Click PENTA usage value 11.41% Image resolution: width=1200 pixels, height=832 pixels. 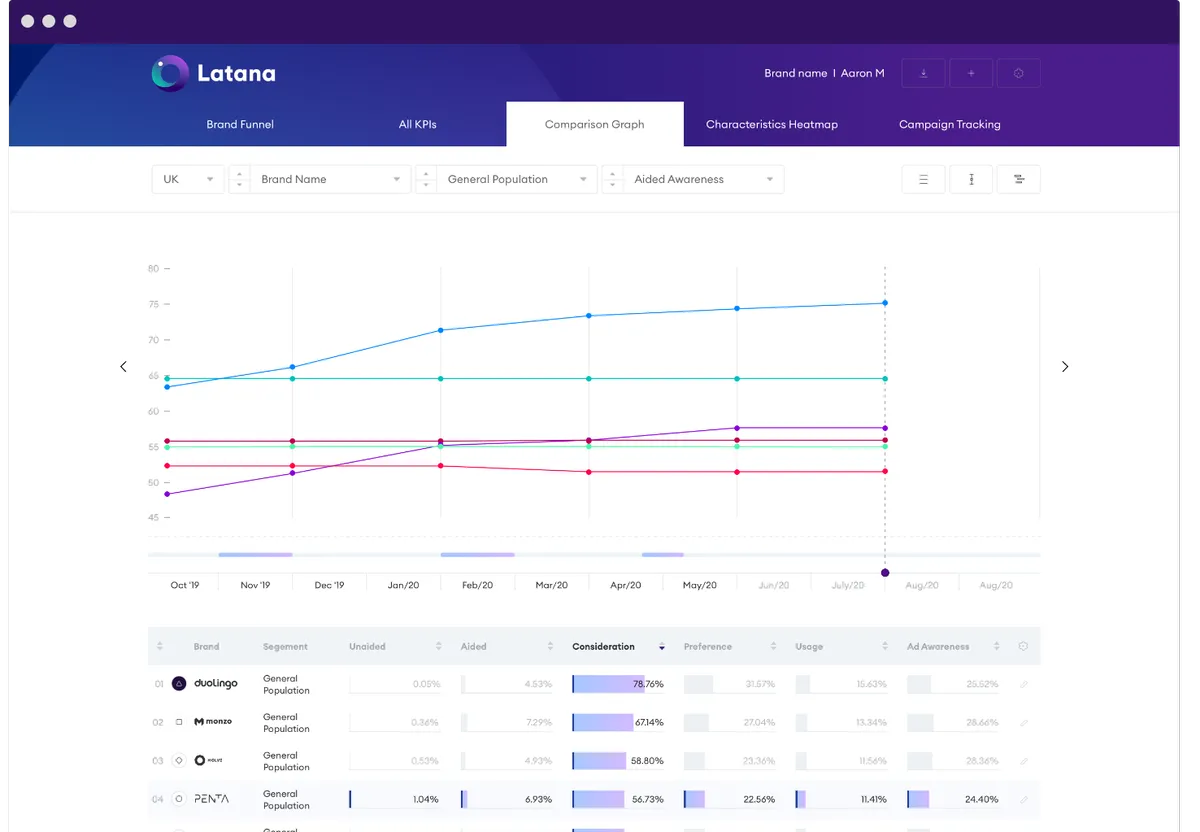872,799
